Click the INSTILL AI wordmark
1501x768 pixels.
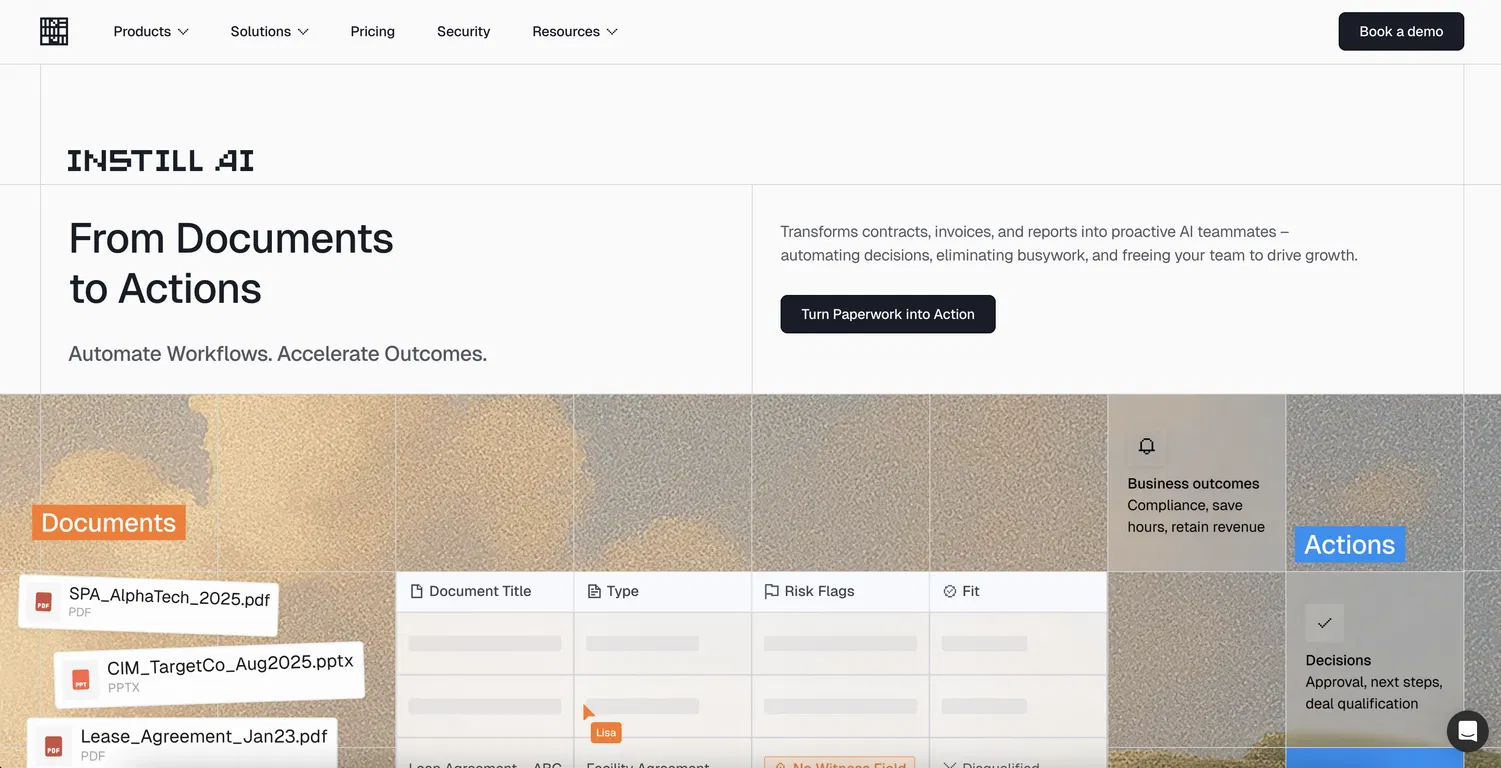click(161, 160)
